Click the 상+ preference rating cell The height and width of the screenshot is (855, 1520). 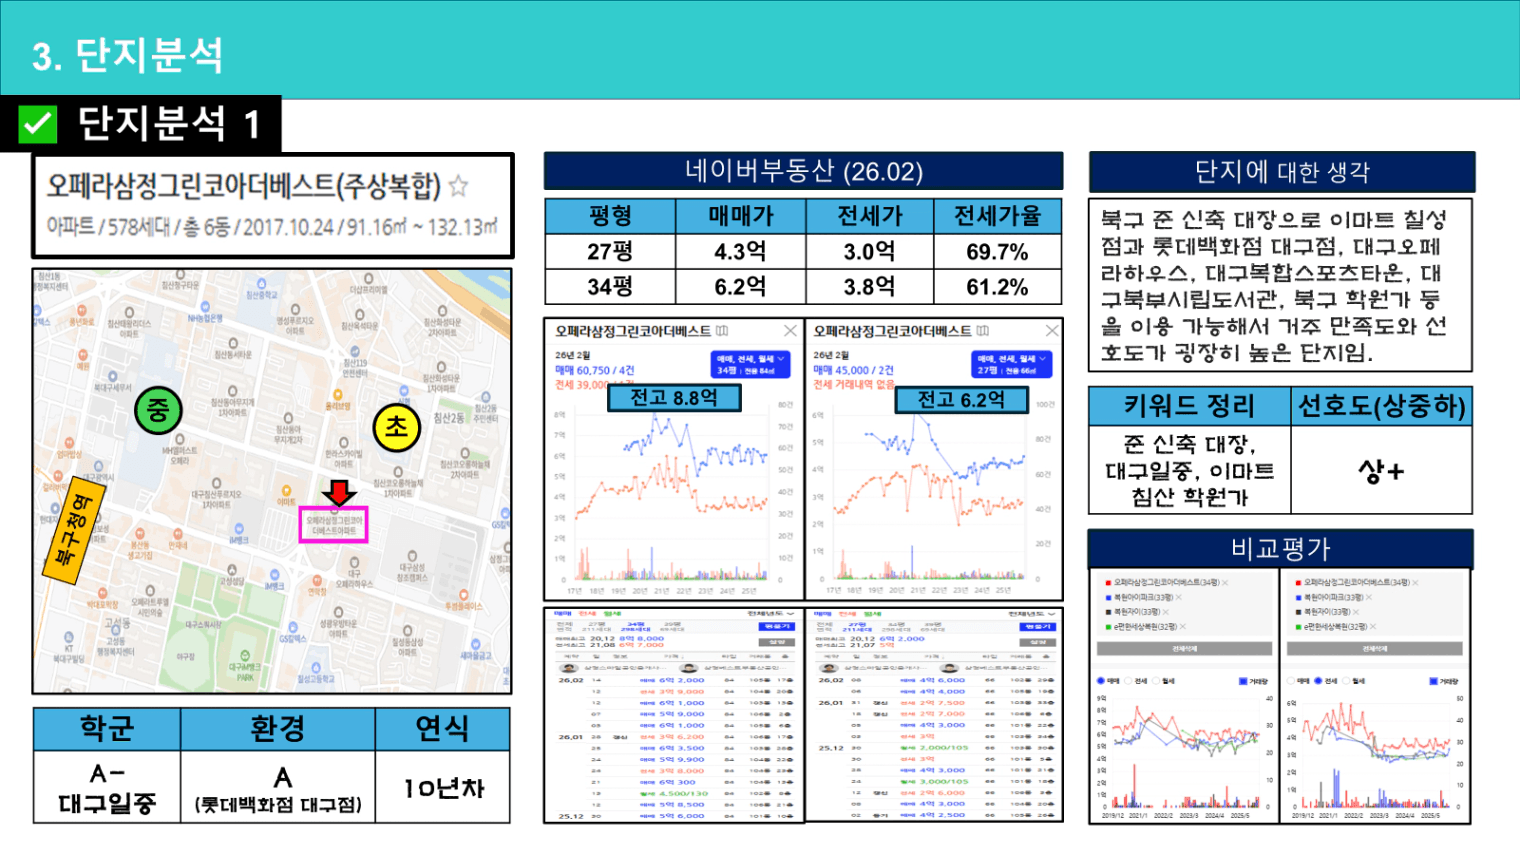click(1381, 470)
